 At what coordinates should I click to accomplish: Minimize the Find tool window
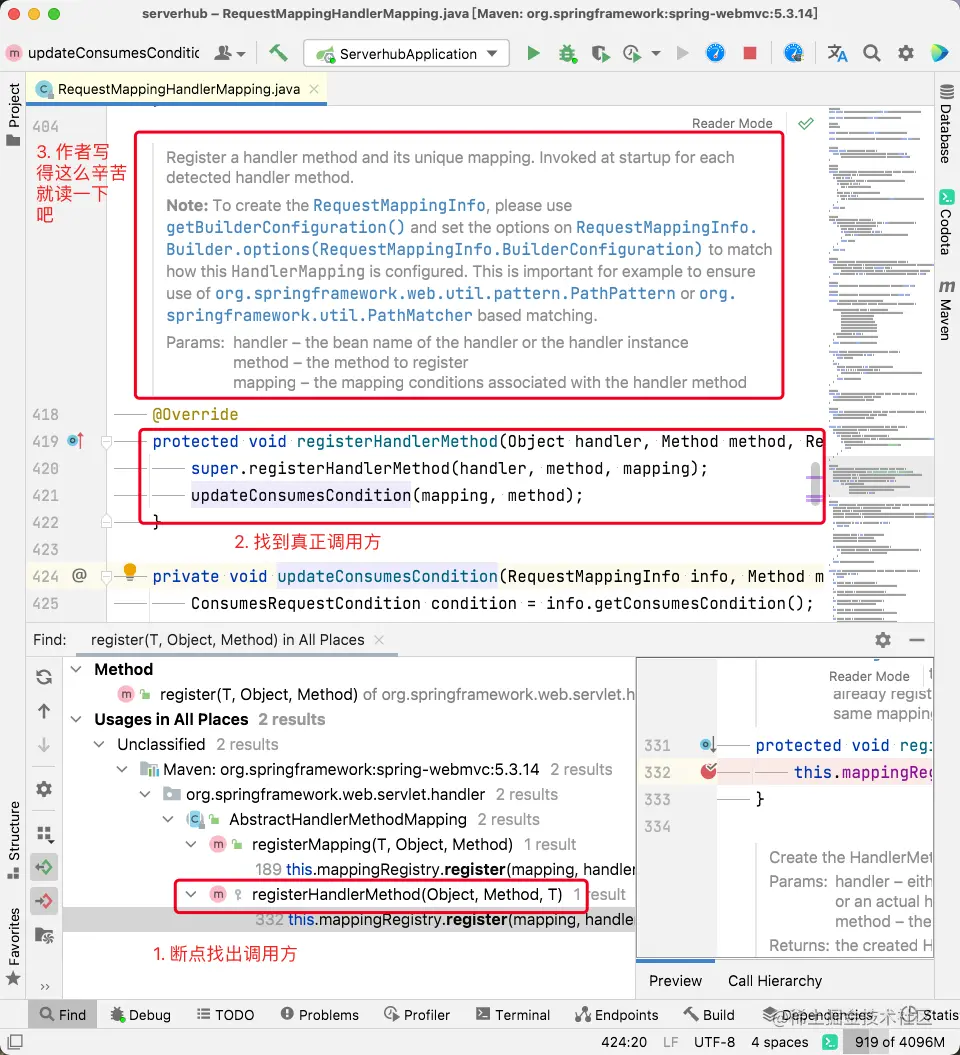click(916, 640)
